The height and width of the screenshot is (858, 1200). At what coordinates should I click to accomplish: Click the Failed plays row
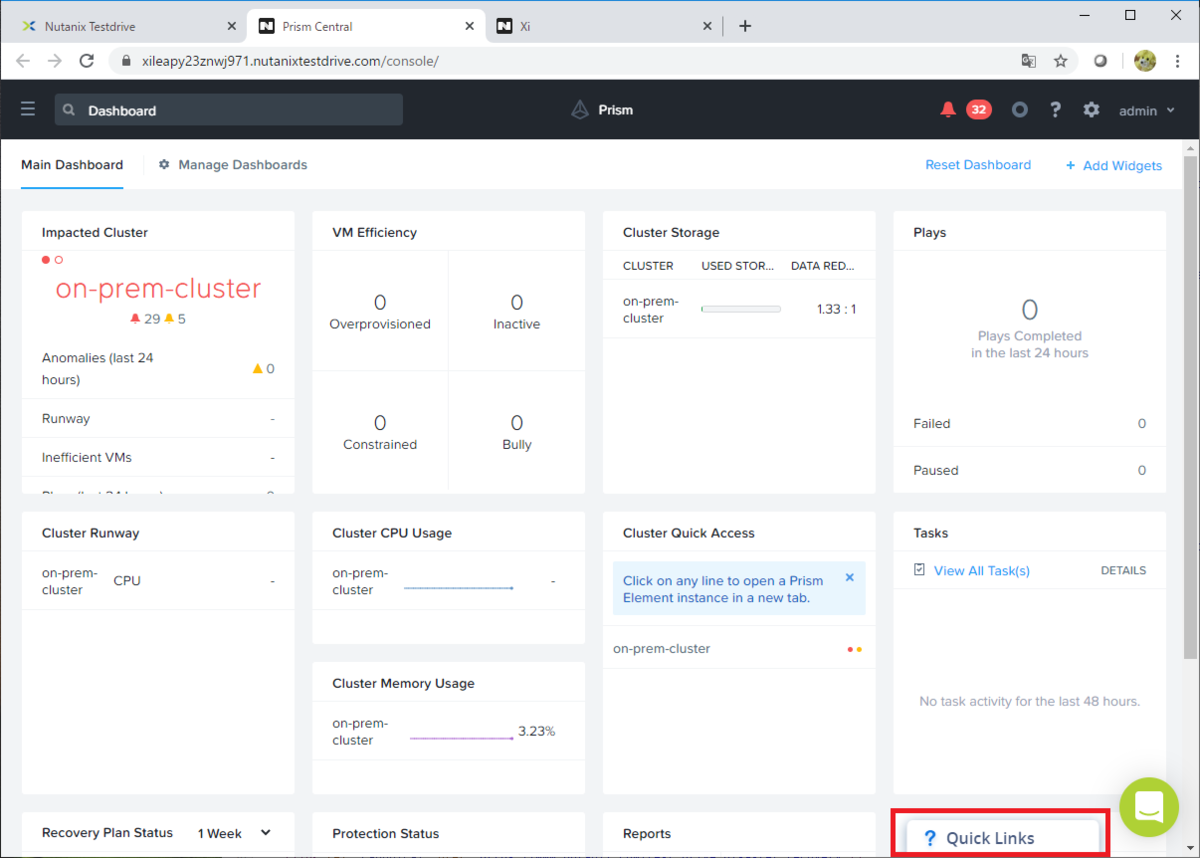point(1029,424)
